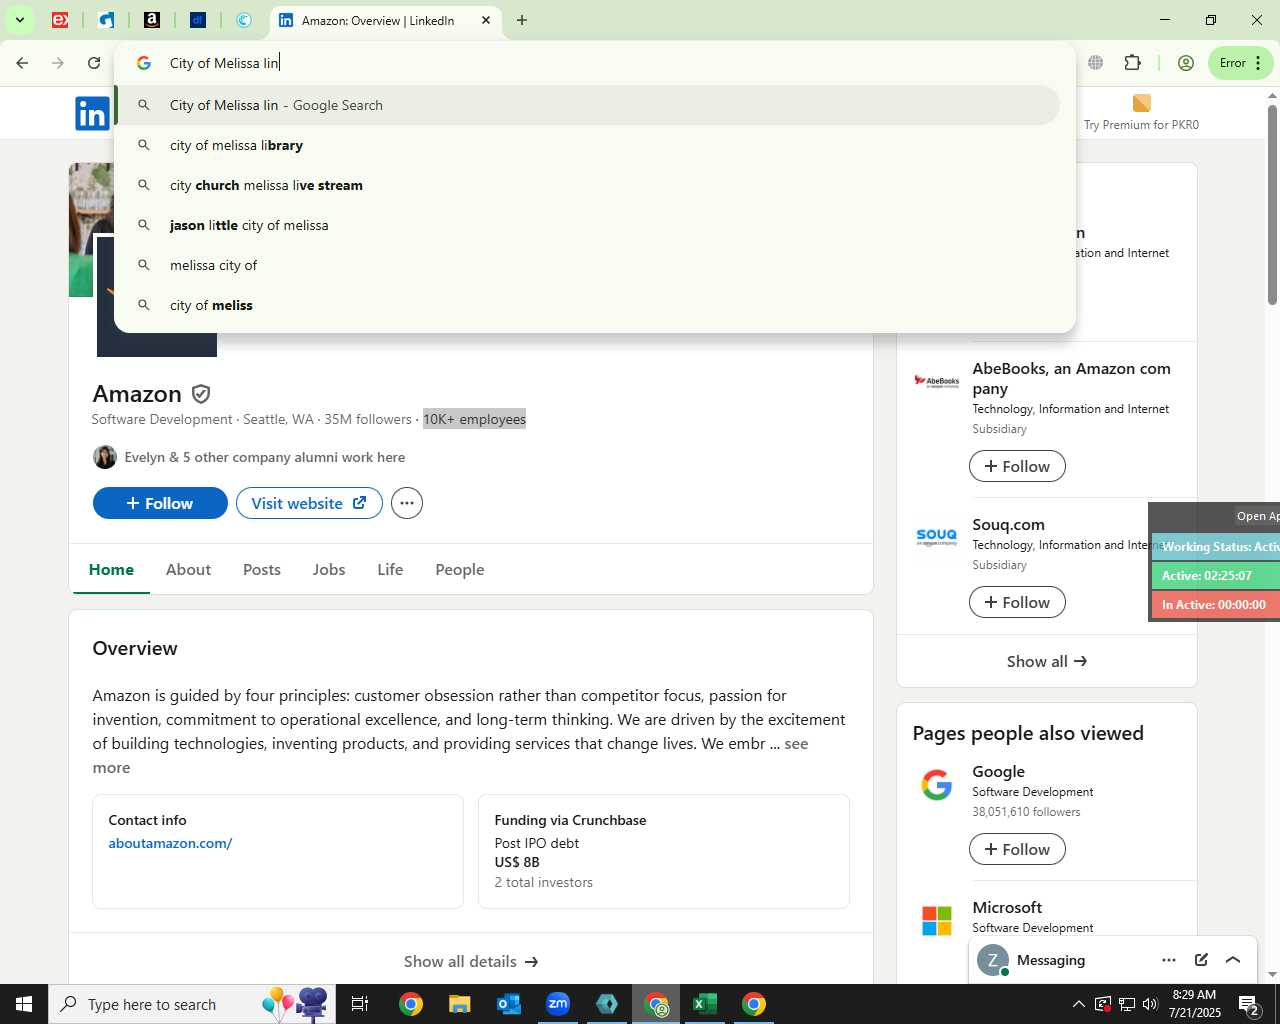
Task: Click the browser forward arrow
Action: click(58, 63)
